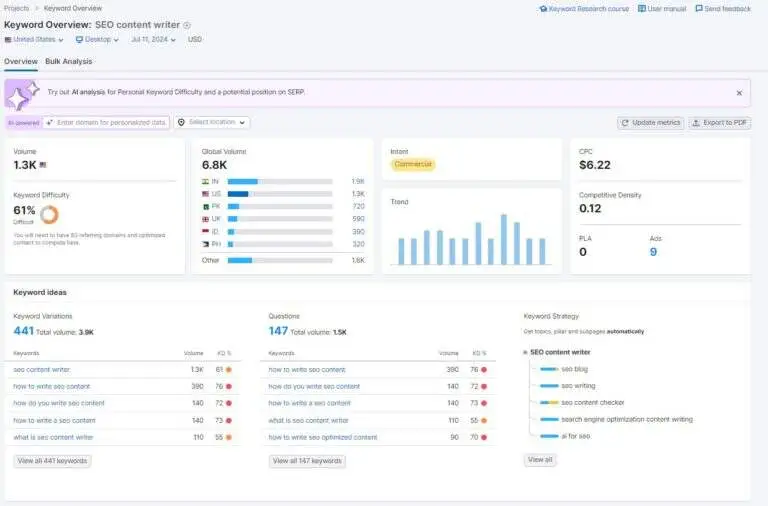The image size is (768, 506).
Task: Click the domain input for personalized data
Action: pyautogui.click(x=106, y=122)
